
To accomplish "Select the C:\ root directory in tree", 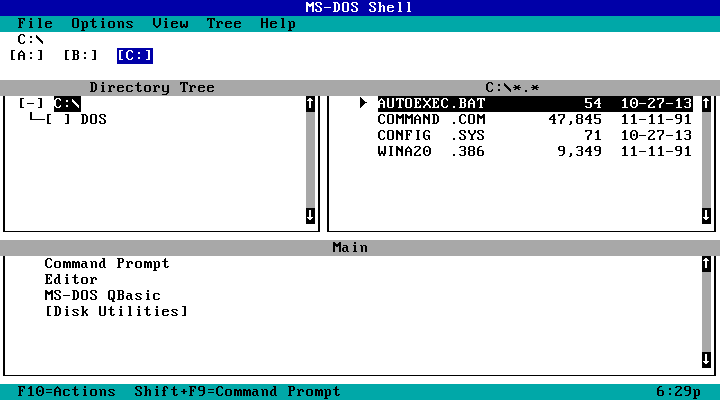I will 67,103.
